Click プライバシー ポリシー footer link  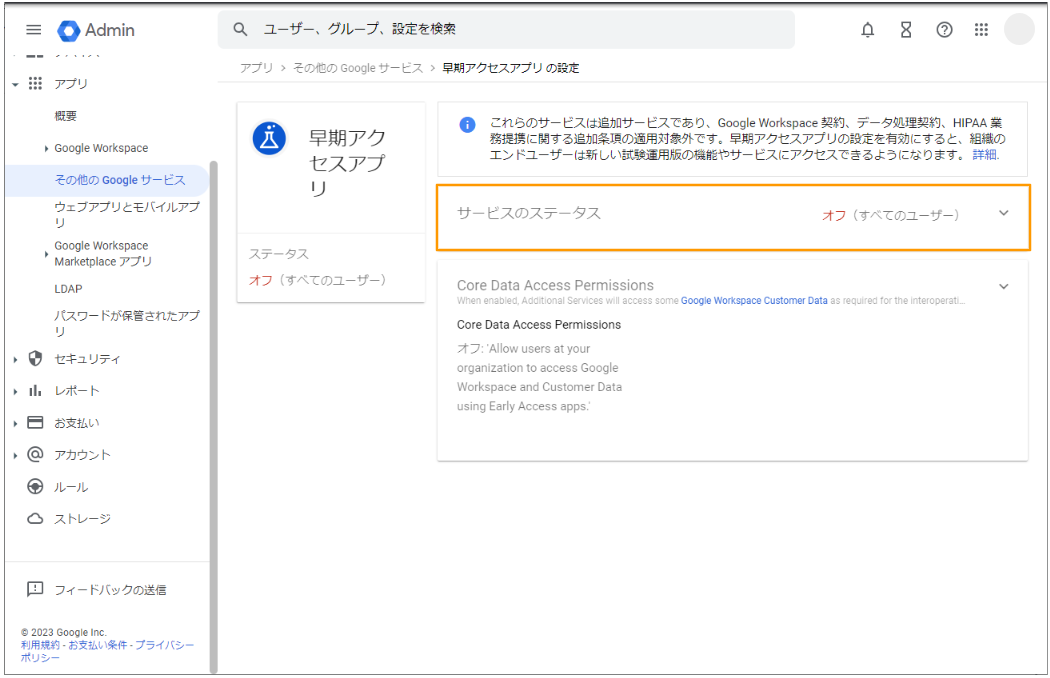coord(107,651)
